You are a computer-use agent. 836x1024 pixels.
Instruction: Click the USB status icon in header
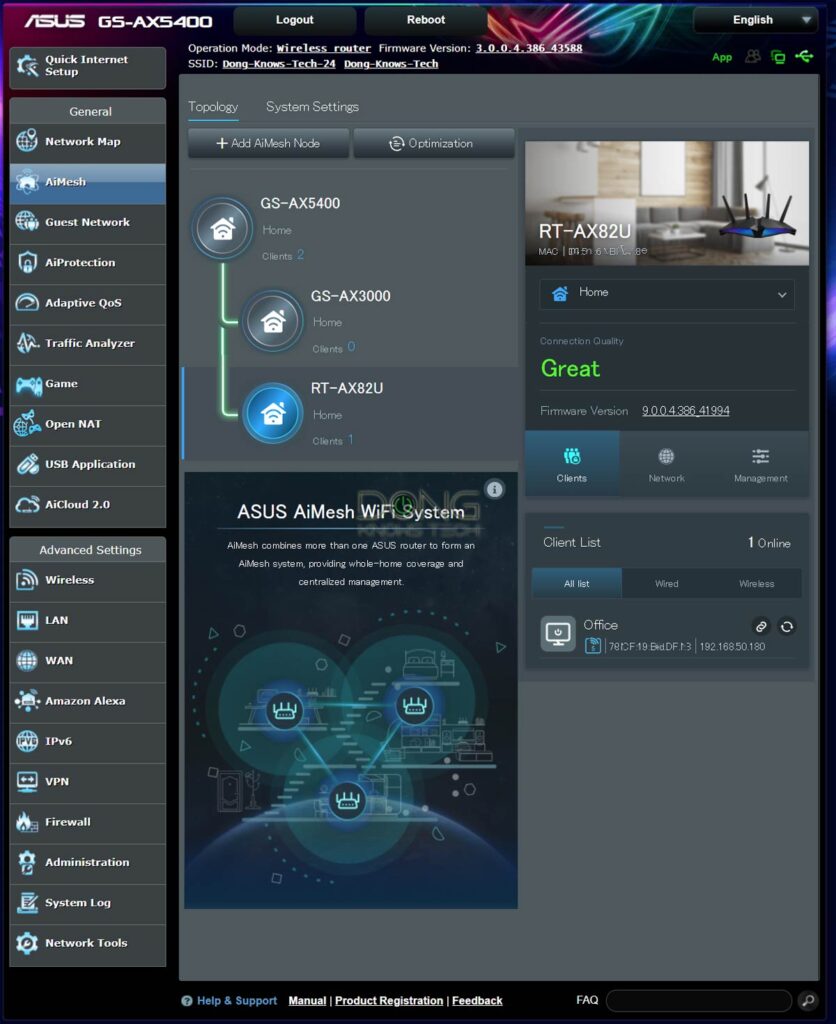pos(805,57)
